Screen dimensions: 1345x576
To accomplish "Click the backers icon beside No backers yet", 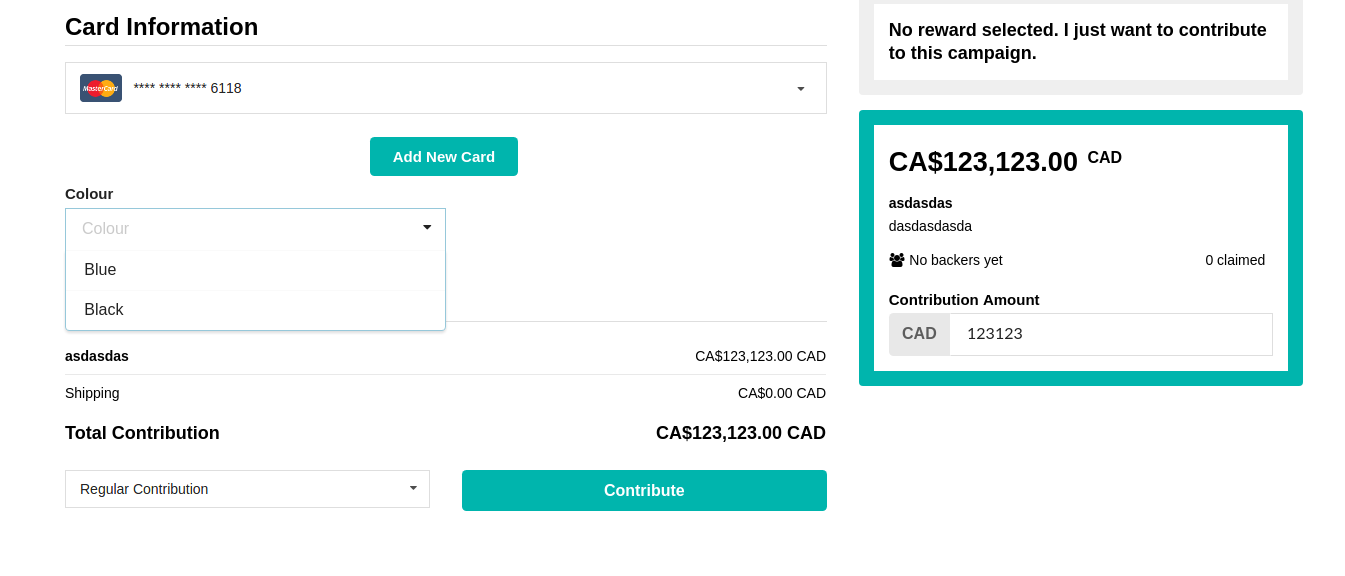I will click(895, 259).
